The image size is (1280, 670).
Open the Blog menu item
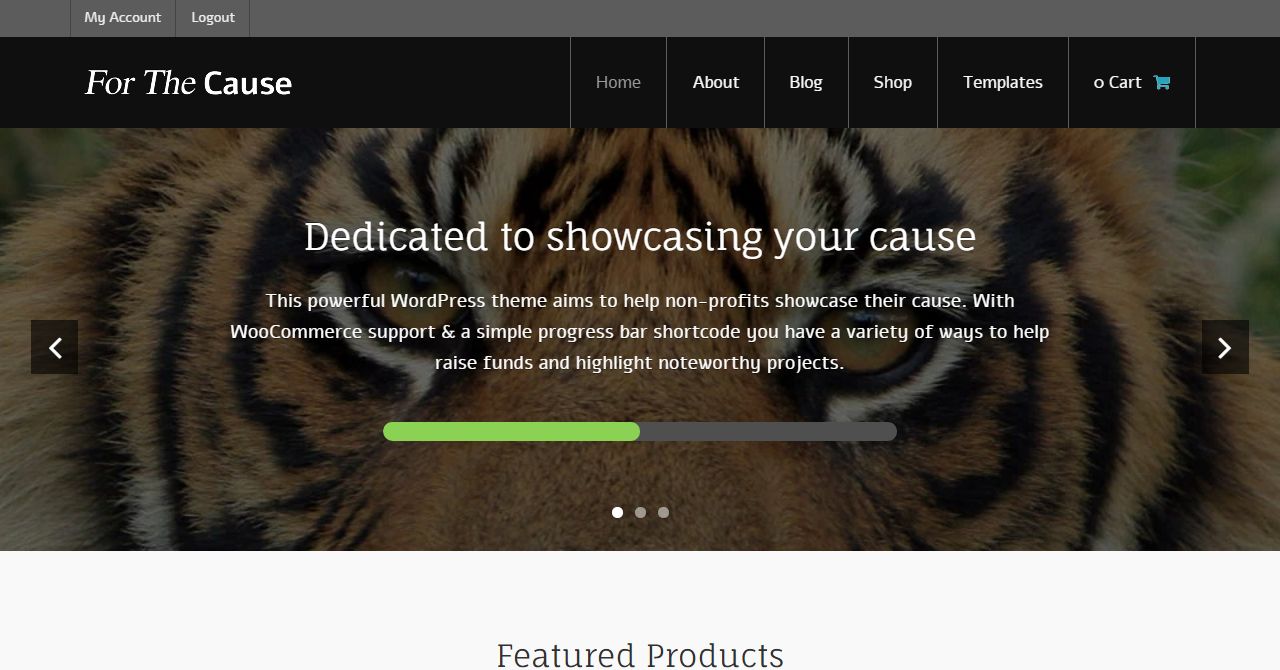click(x=806, y=82)
